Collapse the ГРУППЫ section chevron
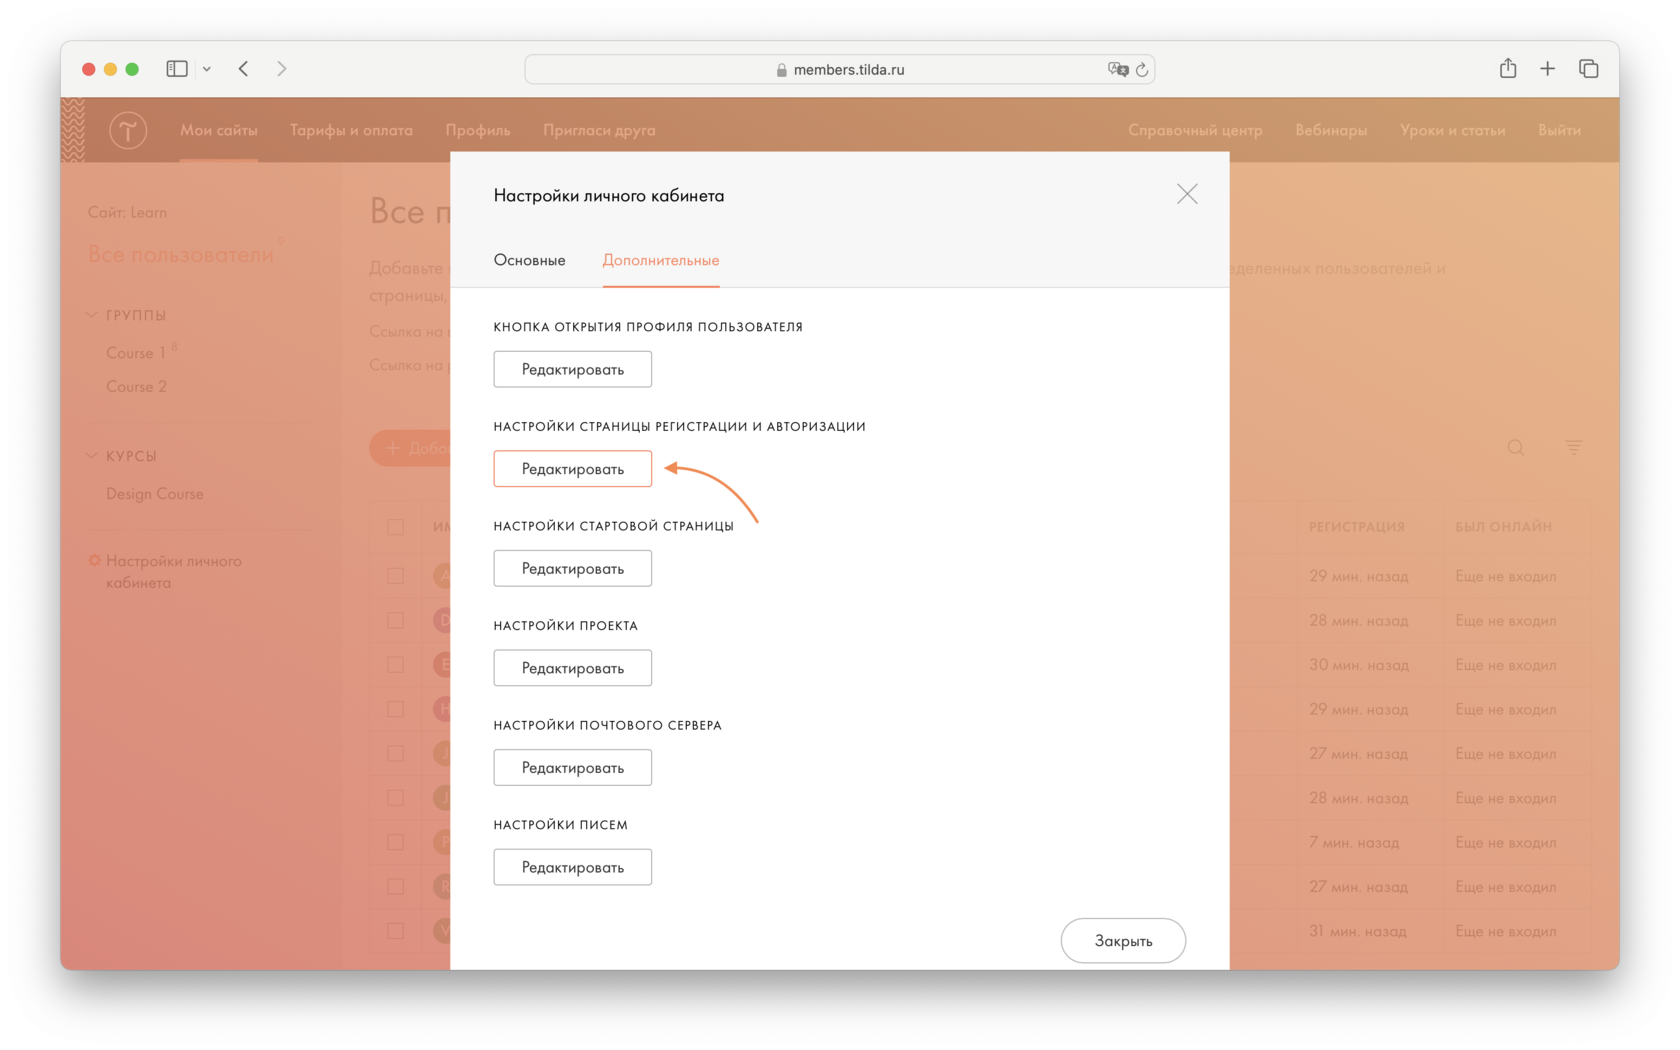This screenshot has width=1680, height=1050. click(x=92, y=315)
